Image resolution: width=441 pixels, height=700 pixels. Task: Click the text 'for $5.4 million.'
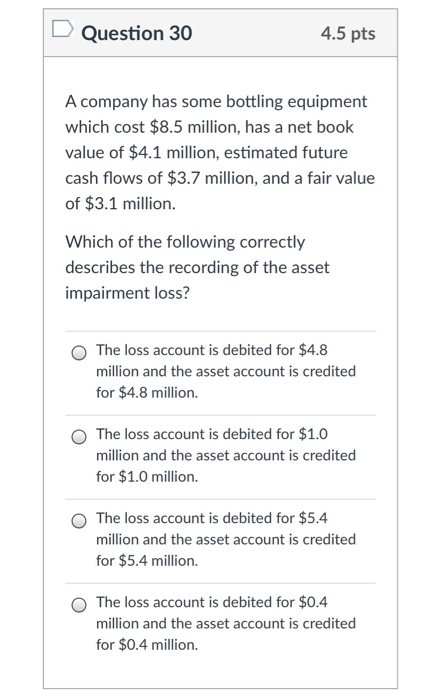pos(147,560)
